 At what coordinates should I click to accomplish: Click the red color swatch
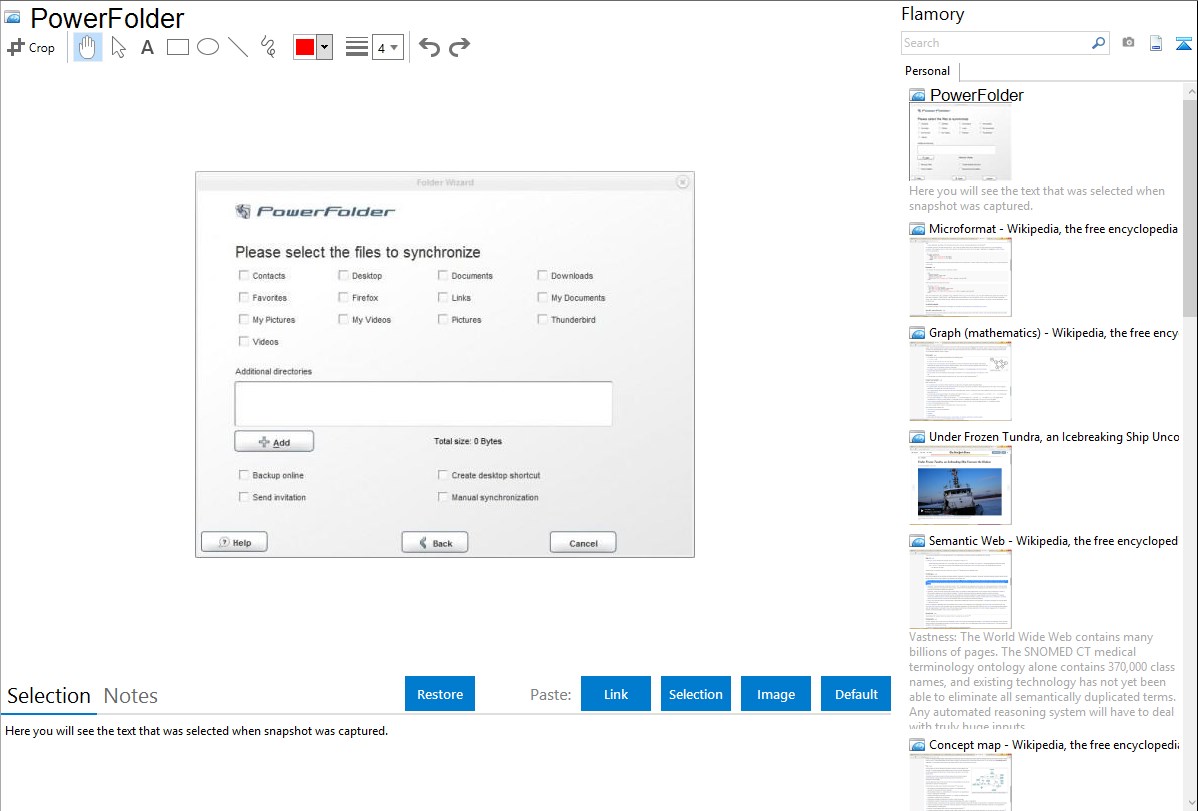coord(305,47)
